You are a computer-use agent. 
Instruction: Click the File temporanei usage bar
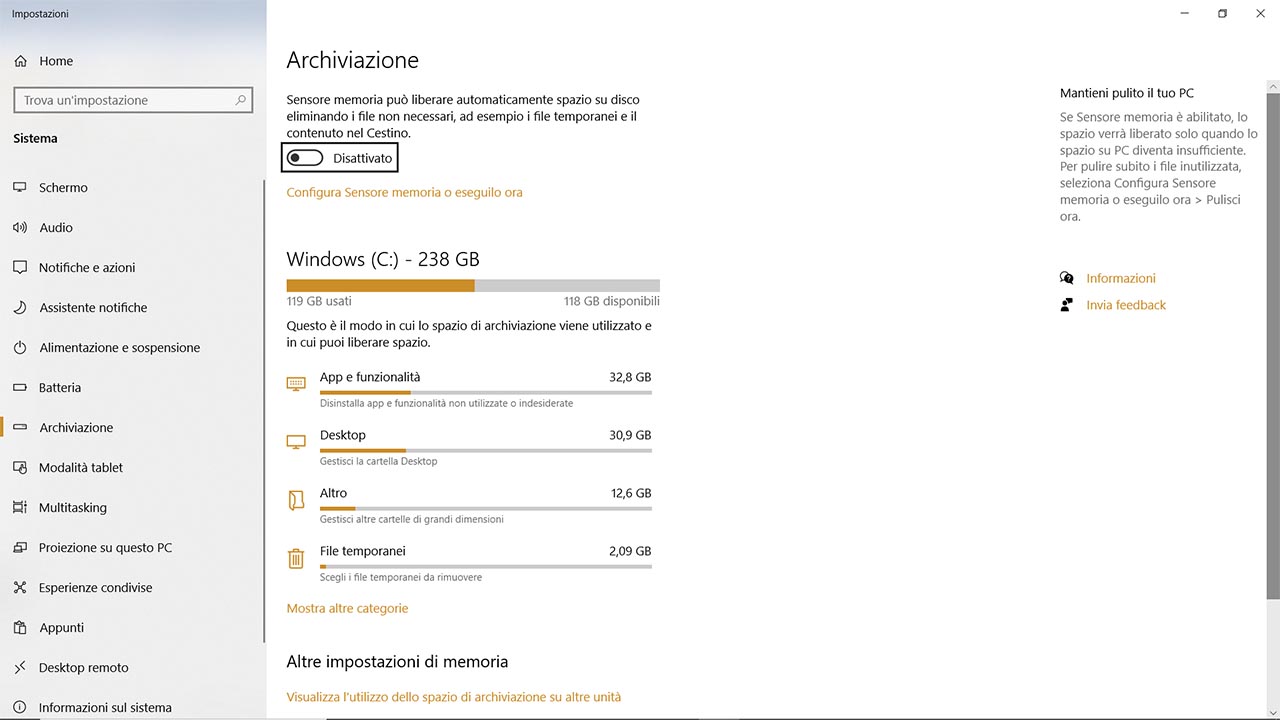tap(486, 567)
